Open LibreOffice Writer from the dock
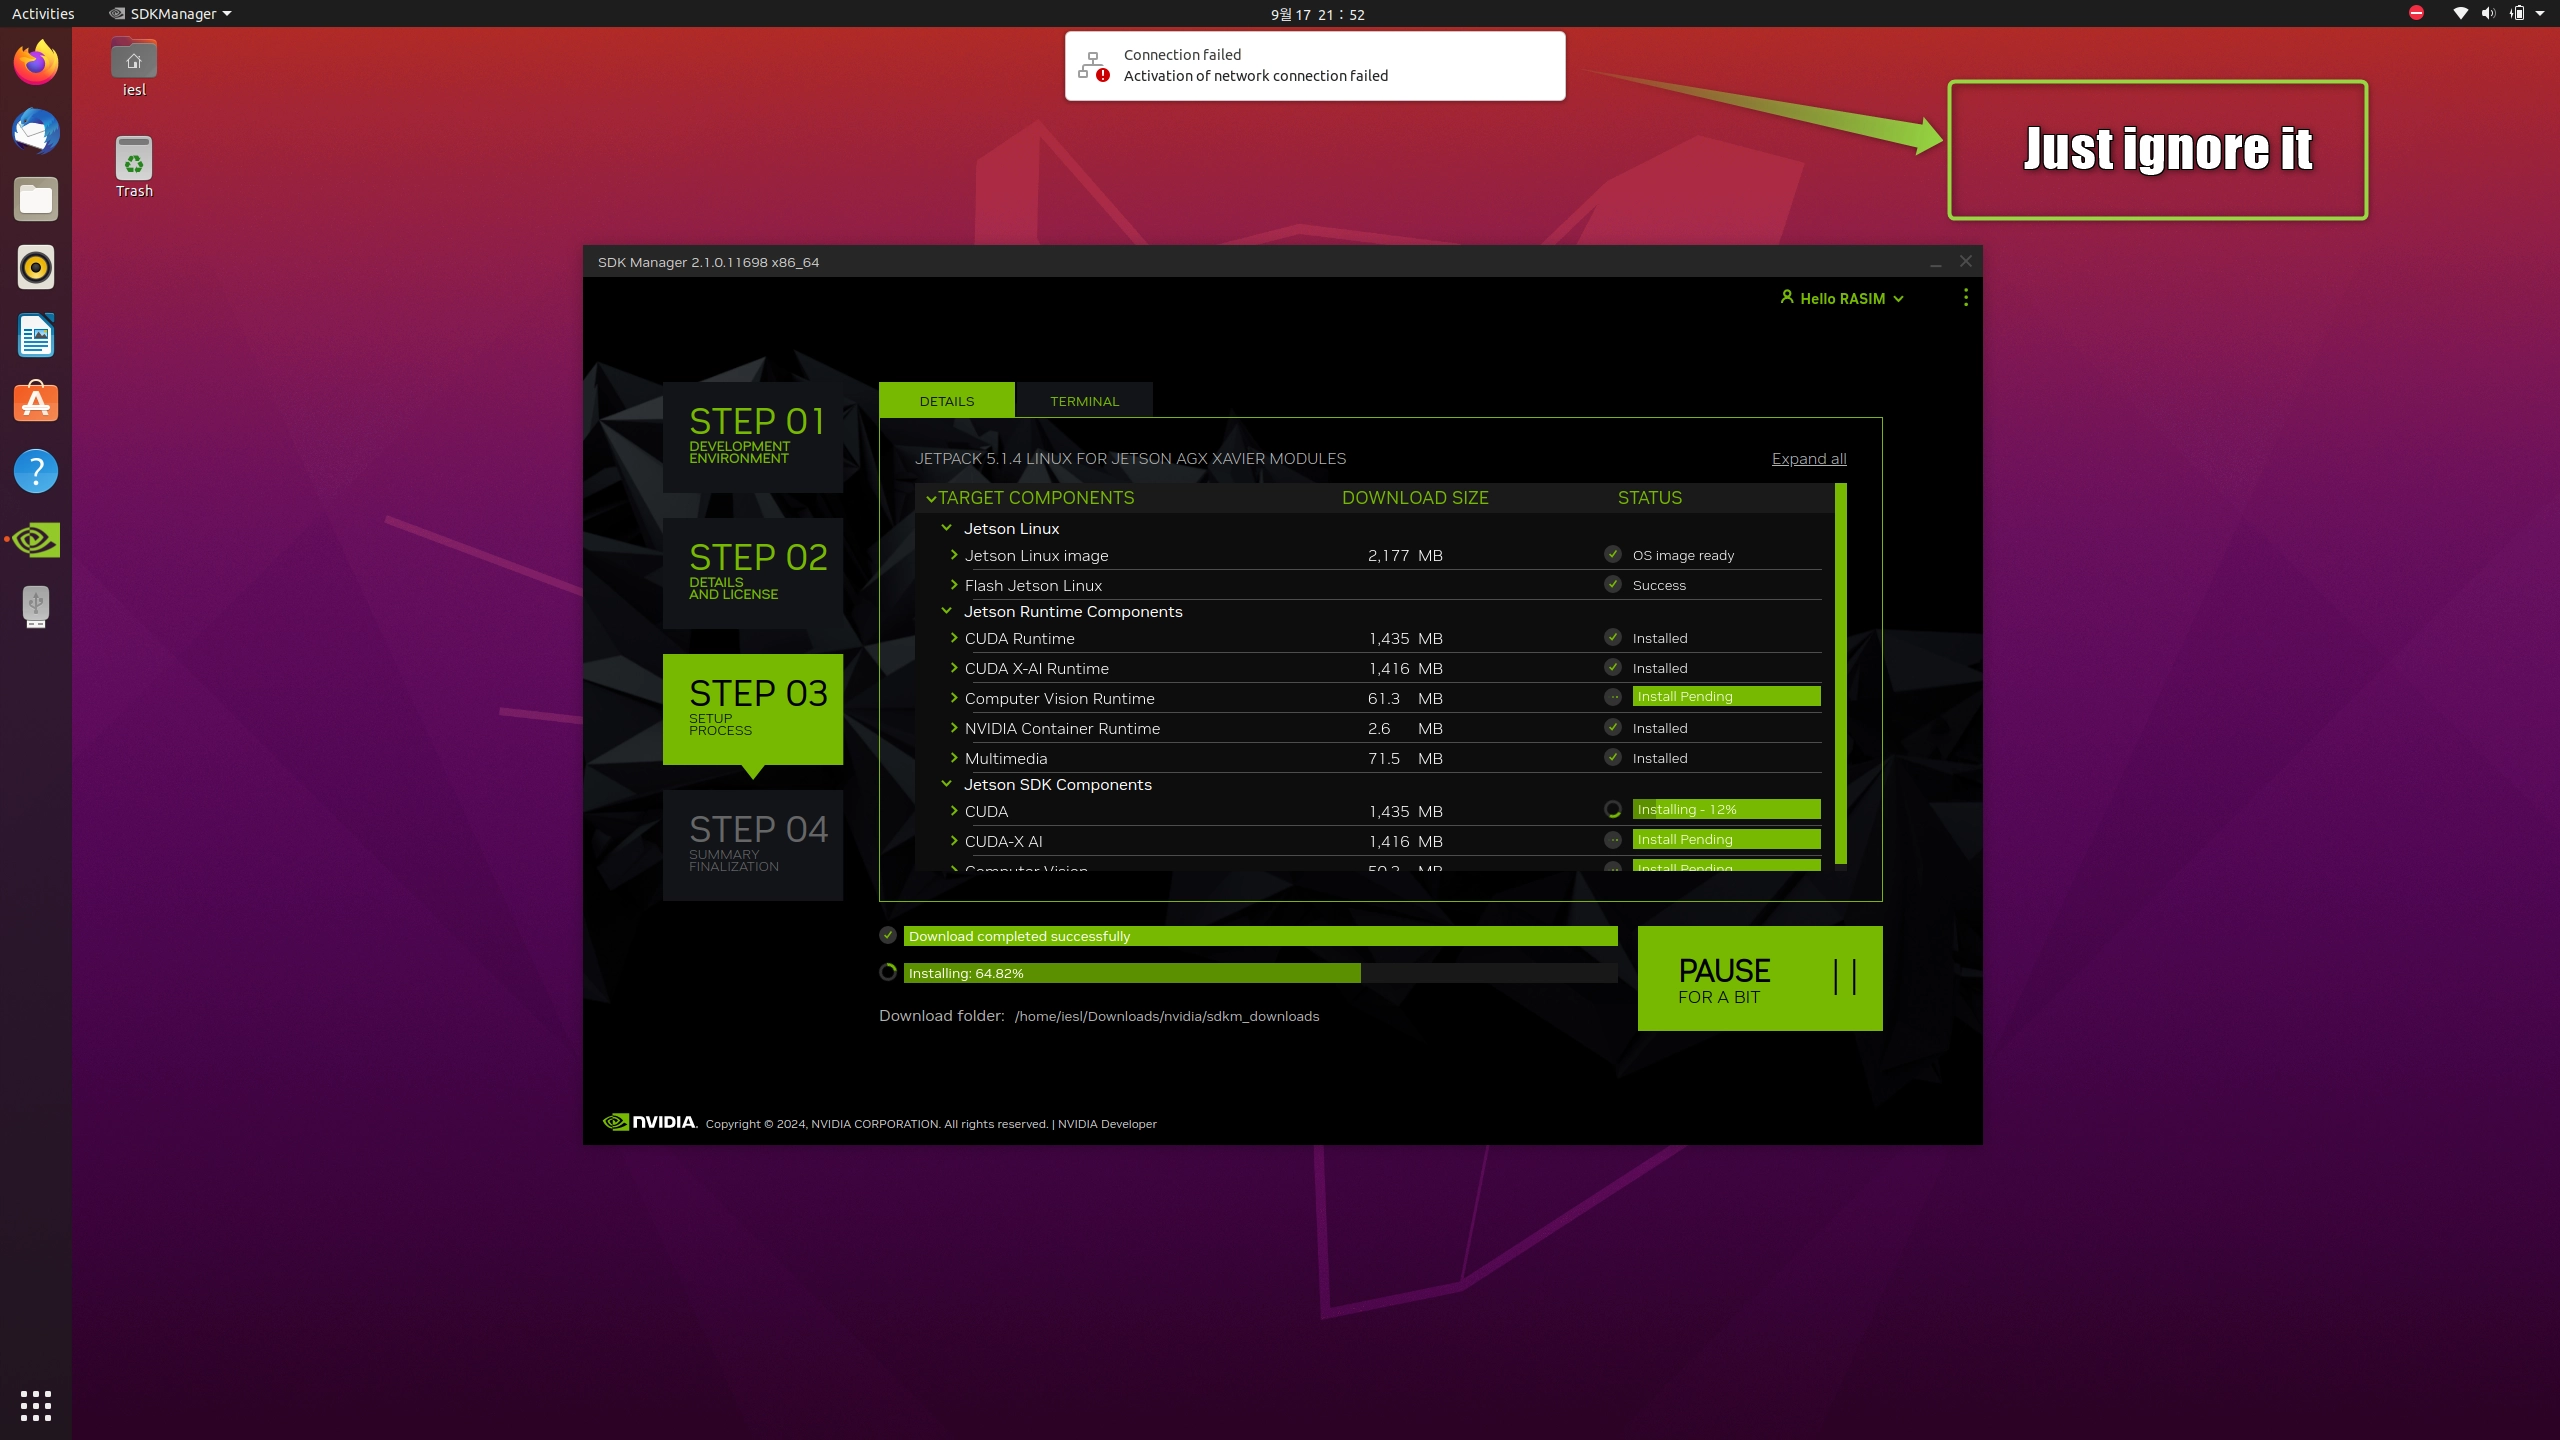 36,336
